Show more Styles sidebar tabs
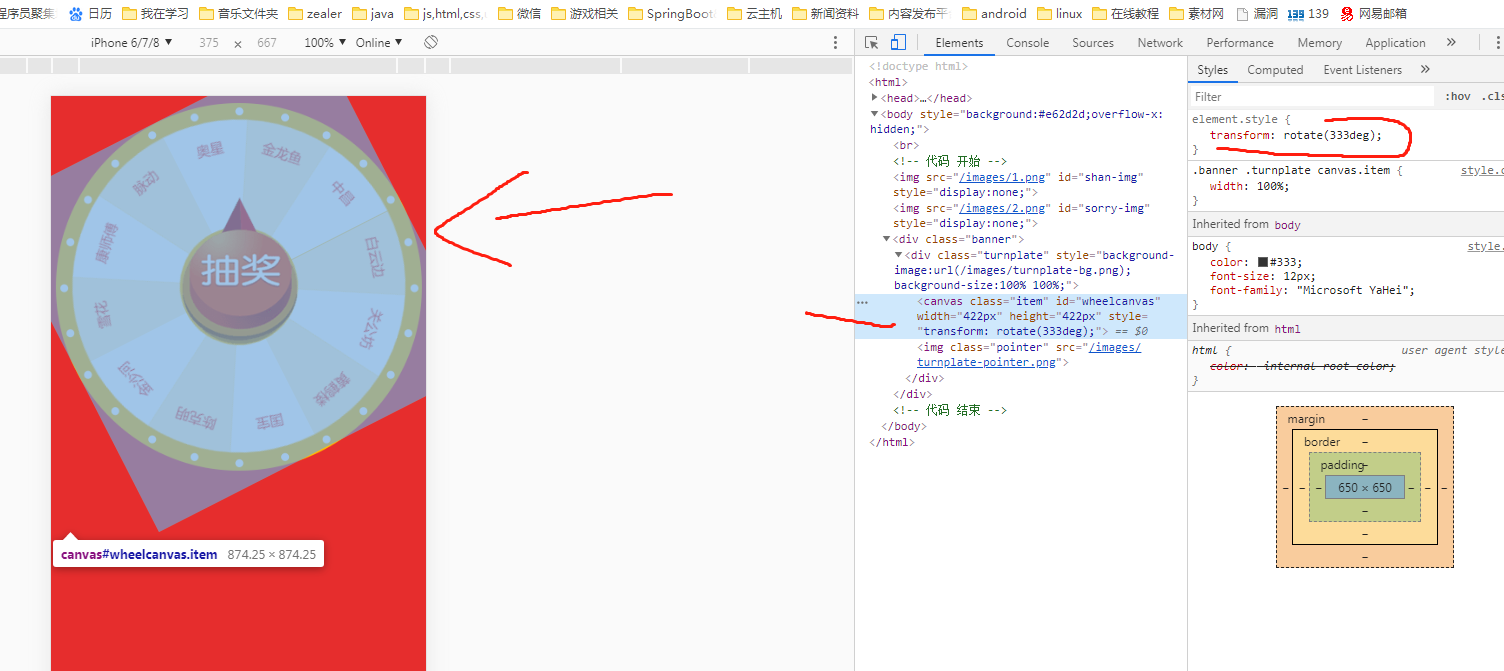1504x671 pixels. (x=1425, y=70)
